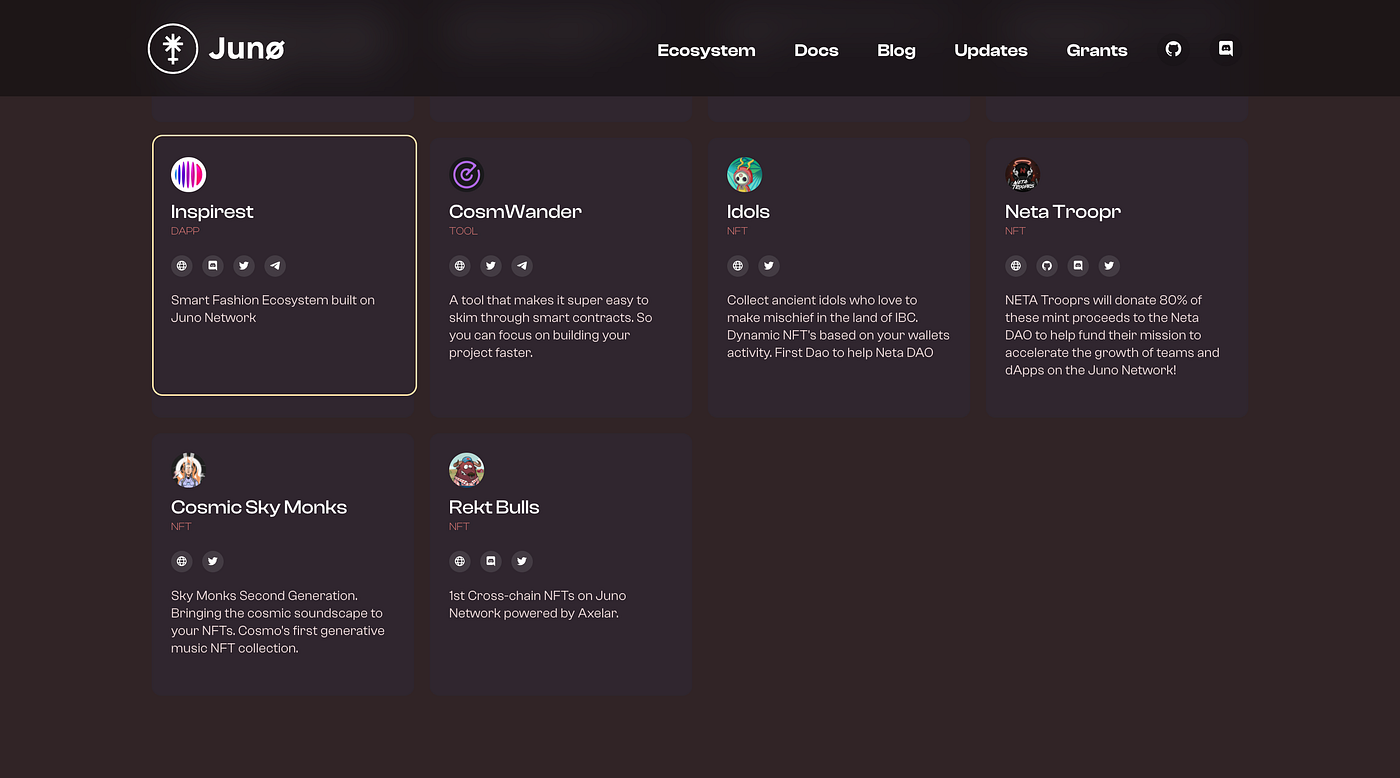This screenshot has height=778, width=1400.
Task: Open Neta Troopr website globe icon
Action: pos(1015,266)
